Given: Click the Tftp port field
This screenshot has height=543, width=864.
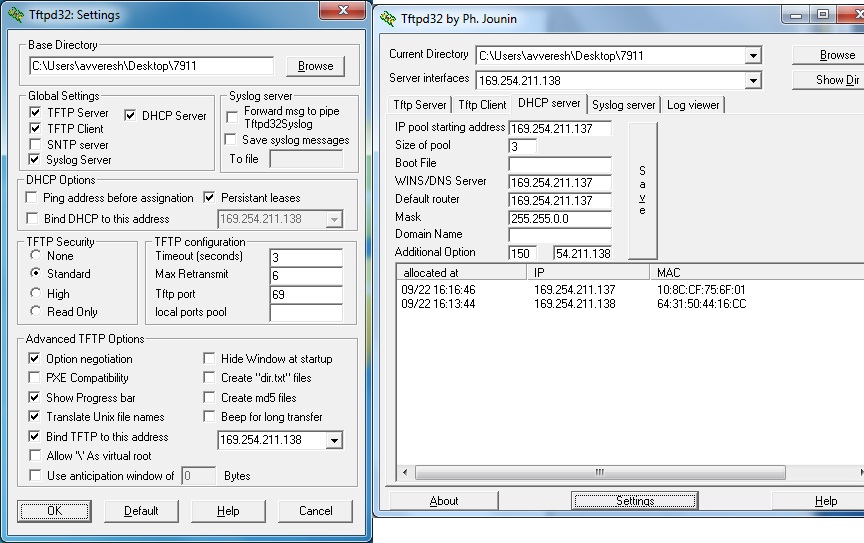Looking at the screenshot, I should (x=306, y=294).
